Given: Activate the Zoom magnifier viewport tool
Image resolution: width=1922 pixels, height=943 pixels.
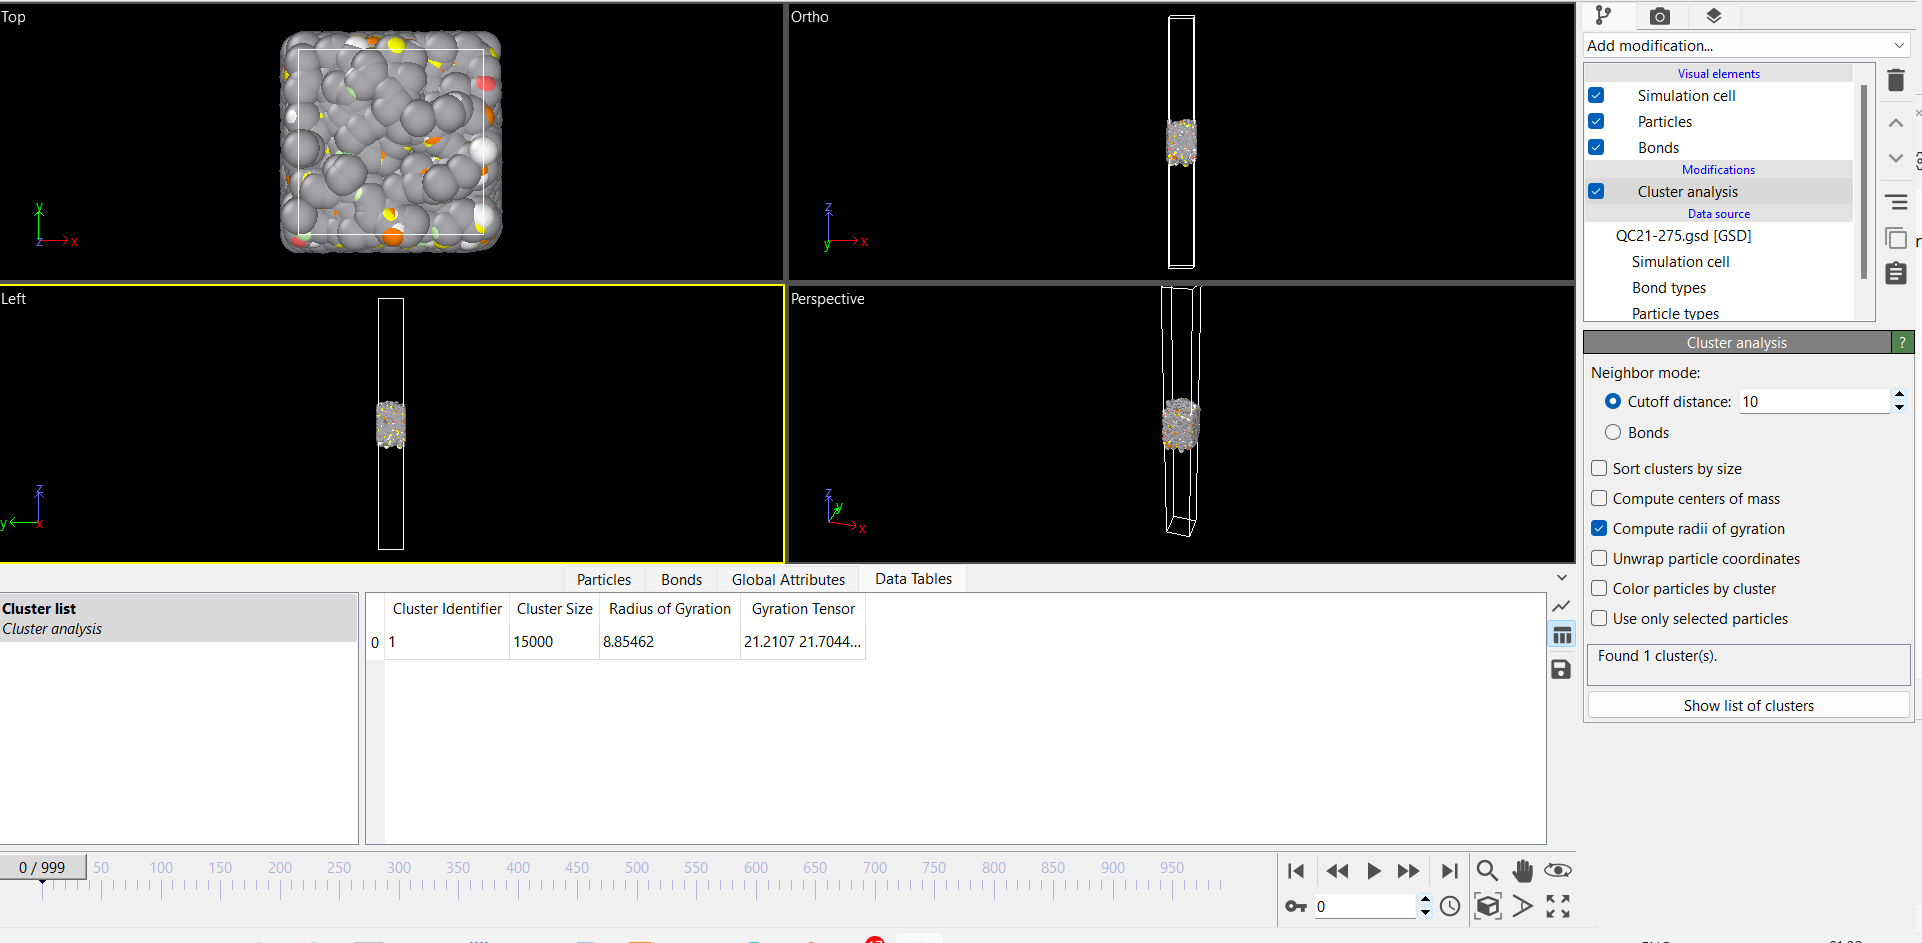Looking at the screenshot, I should pos(1487,871).
